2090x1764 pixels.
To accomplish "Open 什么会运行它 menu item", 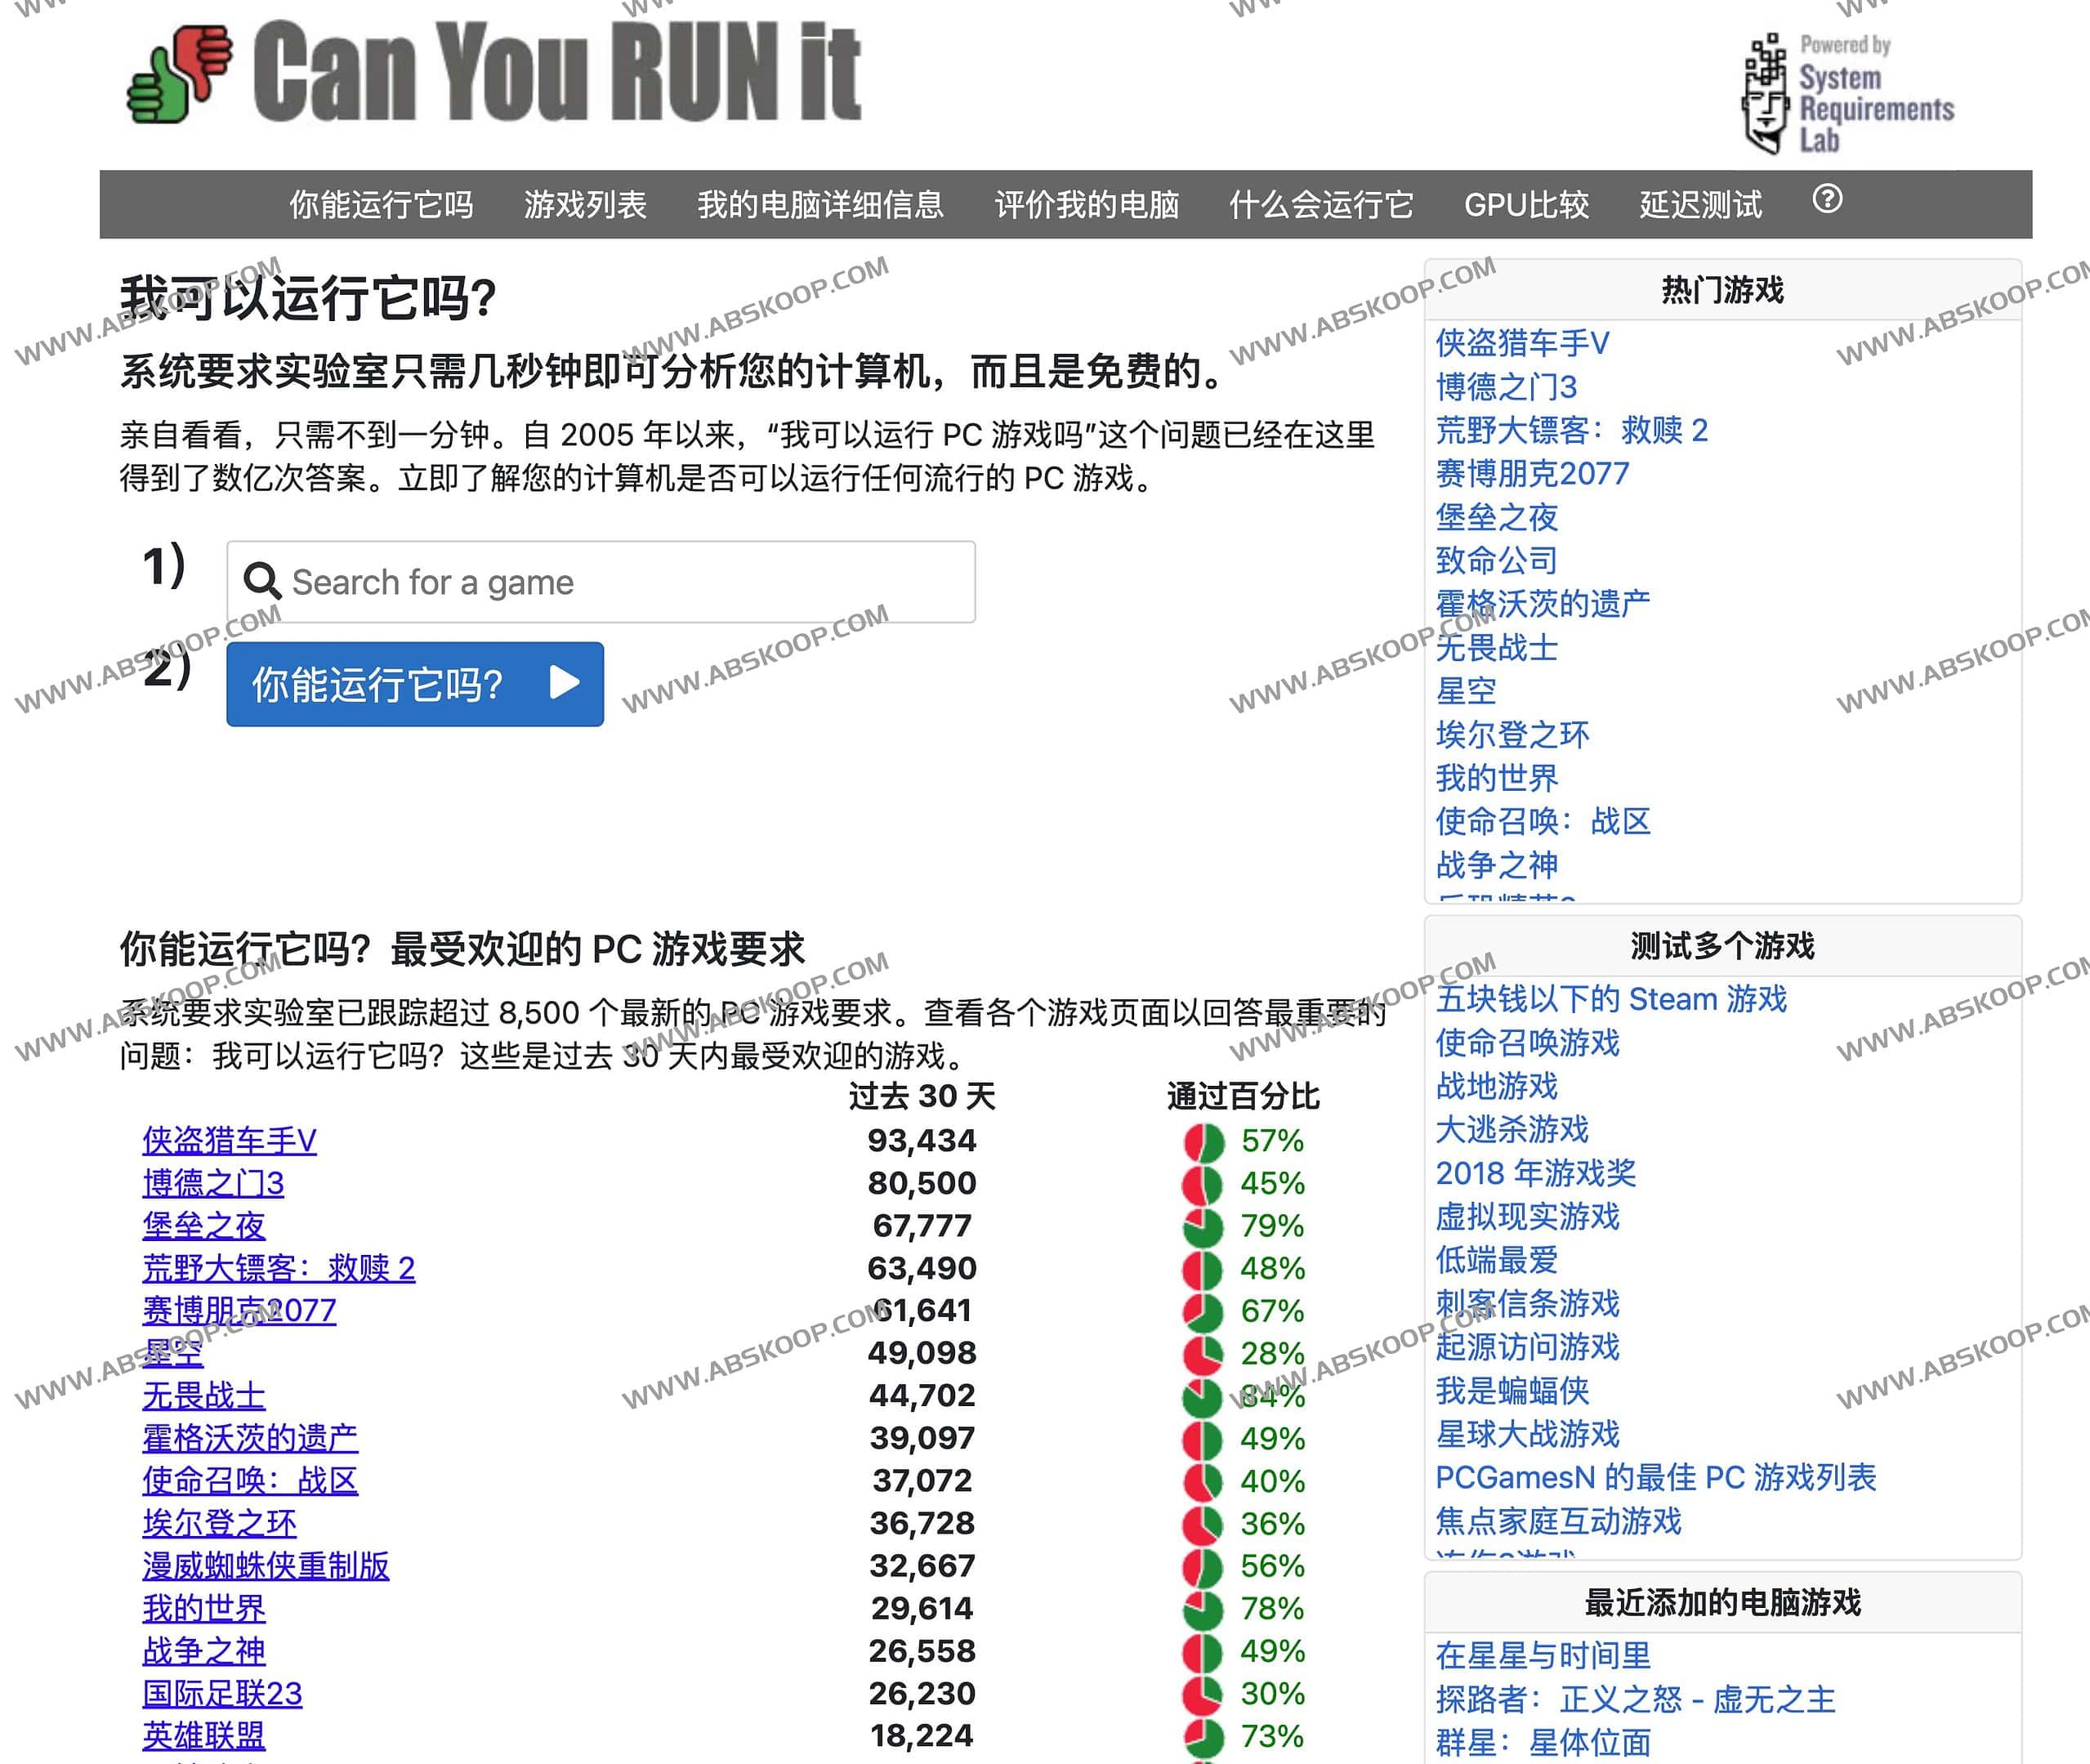I will pos(1321,204).
